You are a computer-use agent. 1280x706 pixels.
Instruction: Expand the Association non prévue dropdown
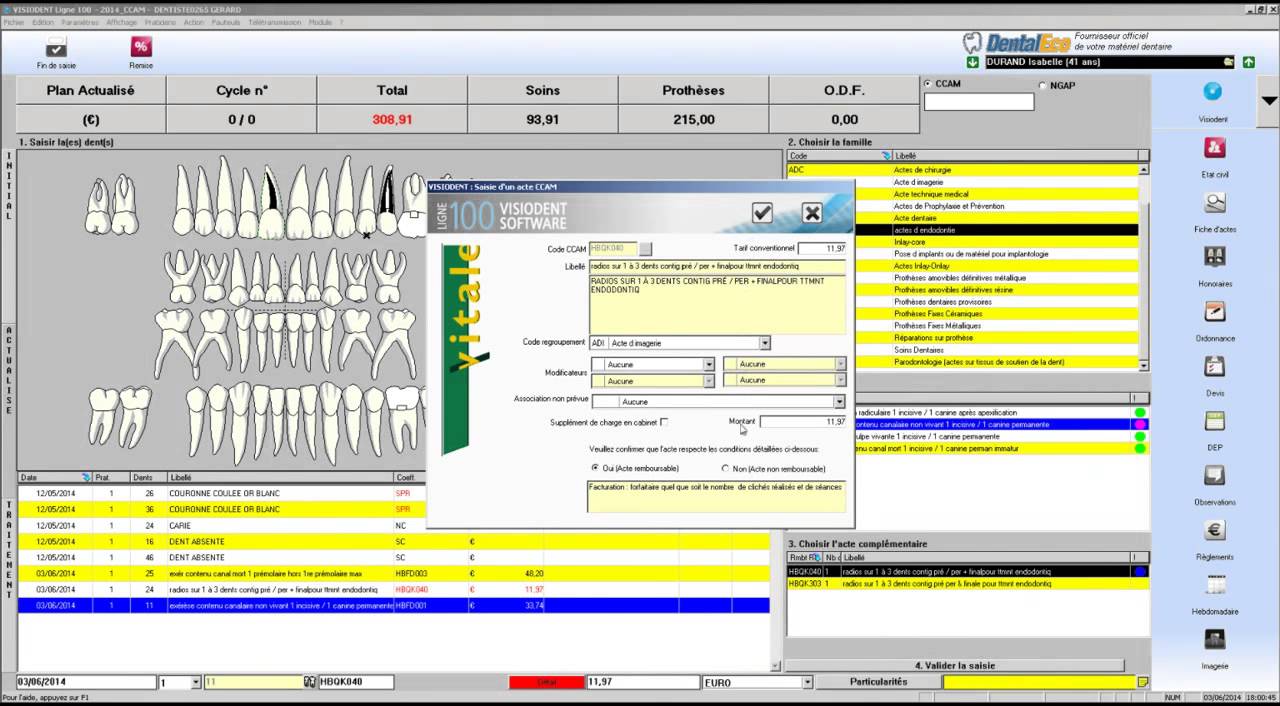(839, 402)
